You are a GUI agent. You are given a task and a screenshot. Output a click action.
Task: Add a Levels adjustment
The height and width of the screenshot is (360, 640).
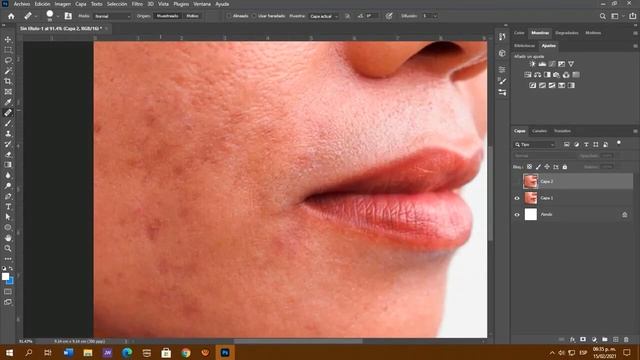click(542, 64)
